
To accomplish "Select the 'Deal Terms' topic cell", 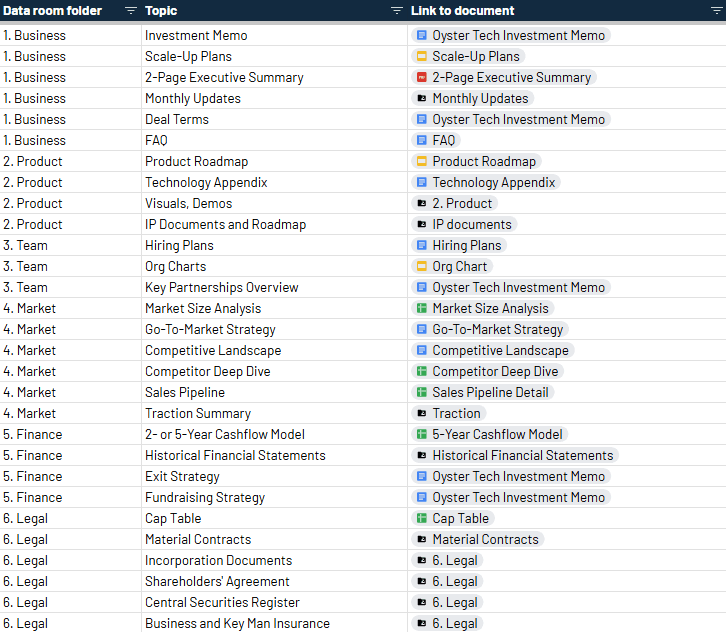I will (274, 119).
